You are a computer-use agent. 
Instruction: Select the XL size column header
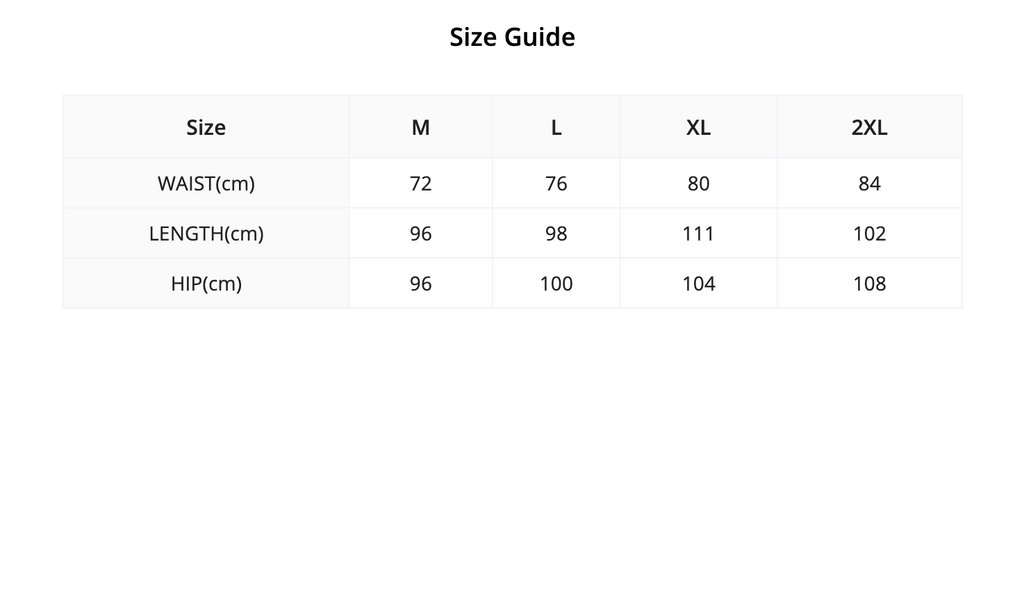(x=699, y=127)
